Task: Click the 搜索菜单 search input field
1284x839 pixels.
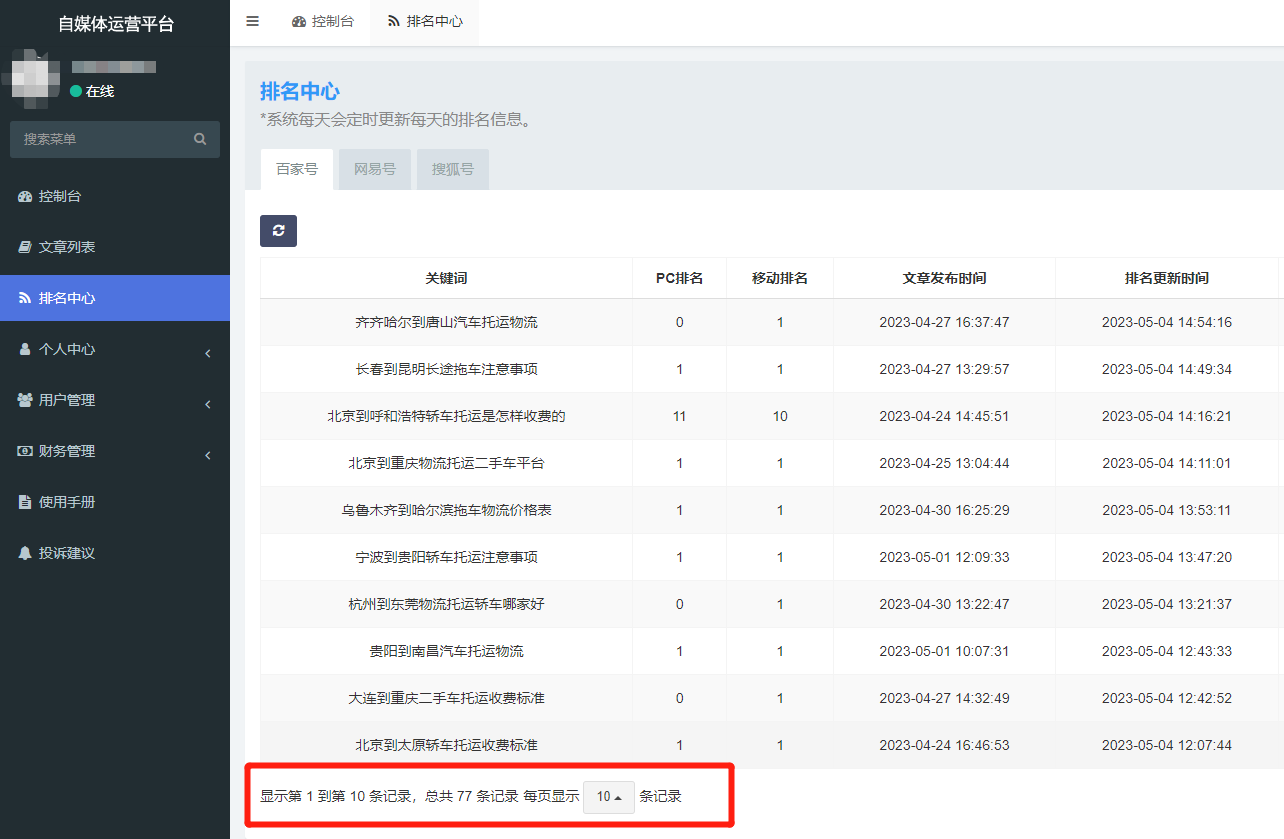Action: point(100,139)
